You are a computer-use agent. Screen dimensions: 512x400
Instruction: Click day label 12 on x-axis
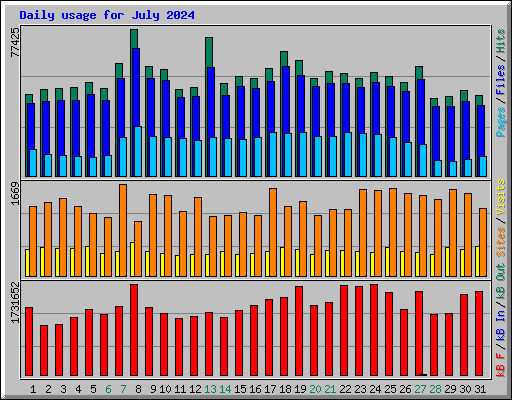[x=195, y=389]
